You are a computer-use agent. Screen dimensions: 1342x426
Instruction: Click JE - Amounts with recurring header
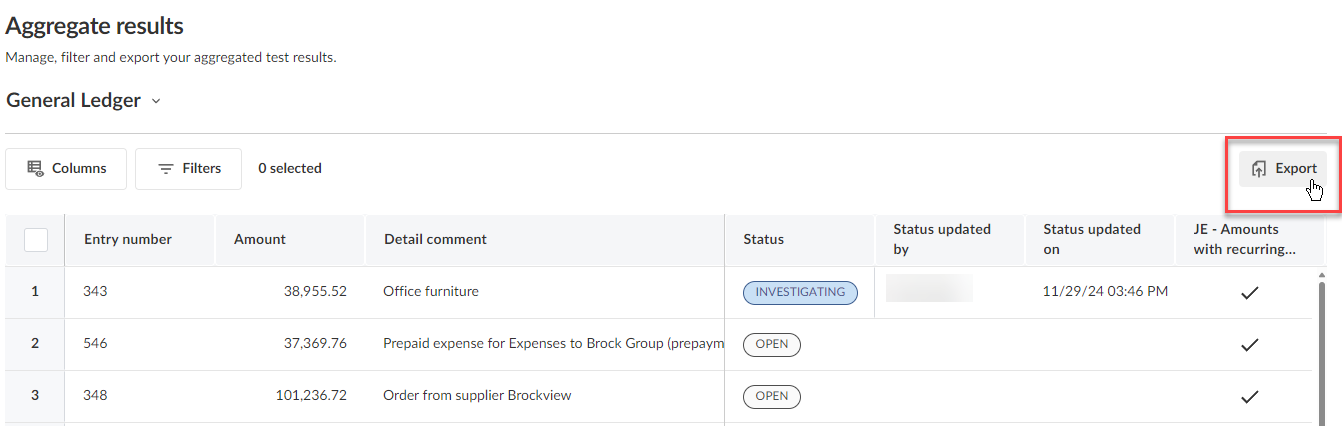(1244, 240)
